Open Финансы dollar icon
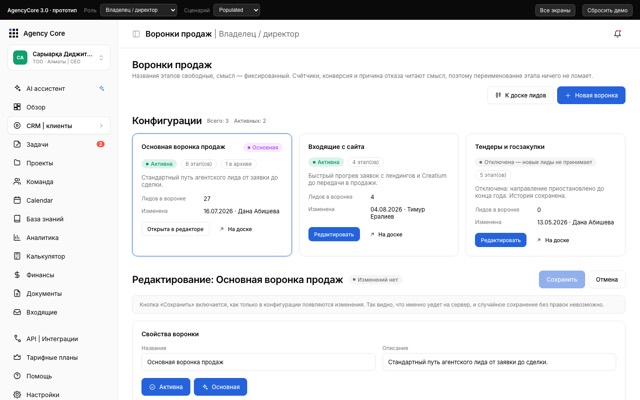This screenshot has height=400, width=640. coord(17,275)
